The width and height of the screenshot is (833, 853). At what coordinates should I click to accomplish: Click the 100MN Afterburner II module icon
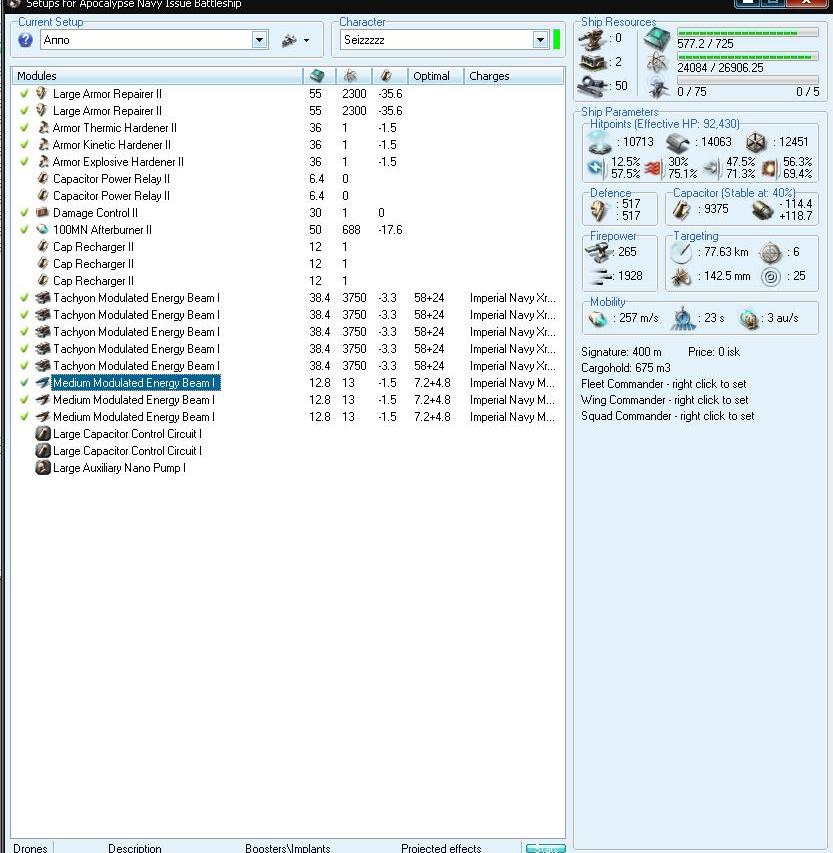[x=42, y=230]
